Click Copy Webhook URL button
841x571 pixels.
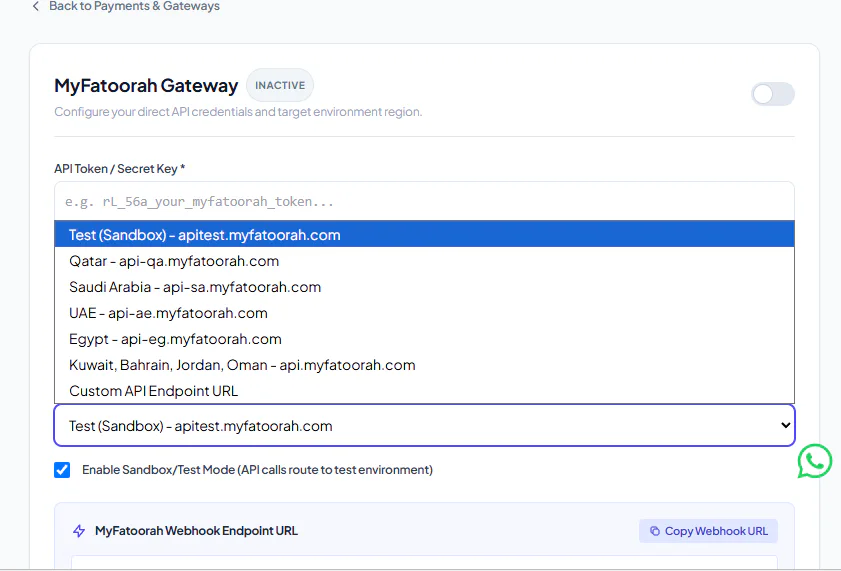(x=708, y=531)
